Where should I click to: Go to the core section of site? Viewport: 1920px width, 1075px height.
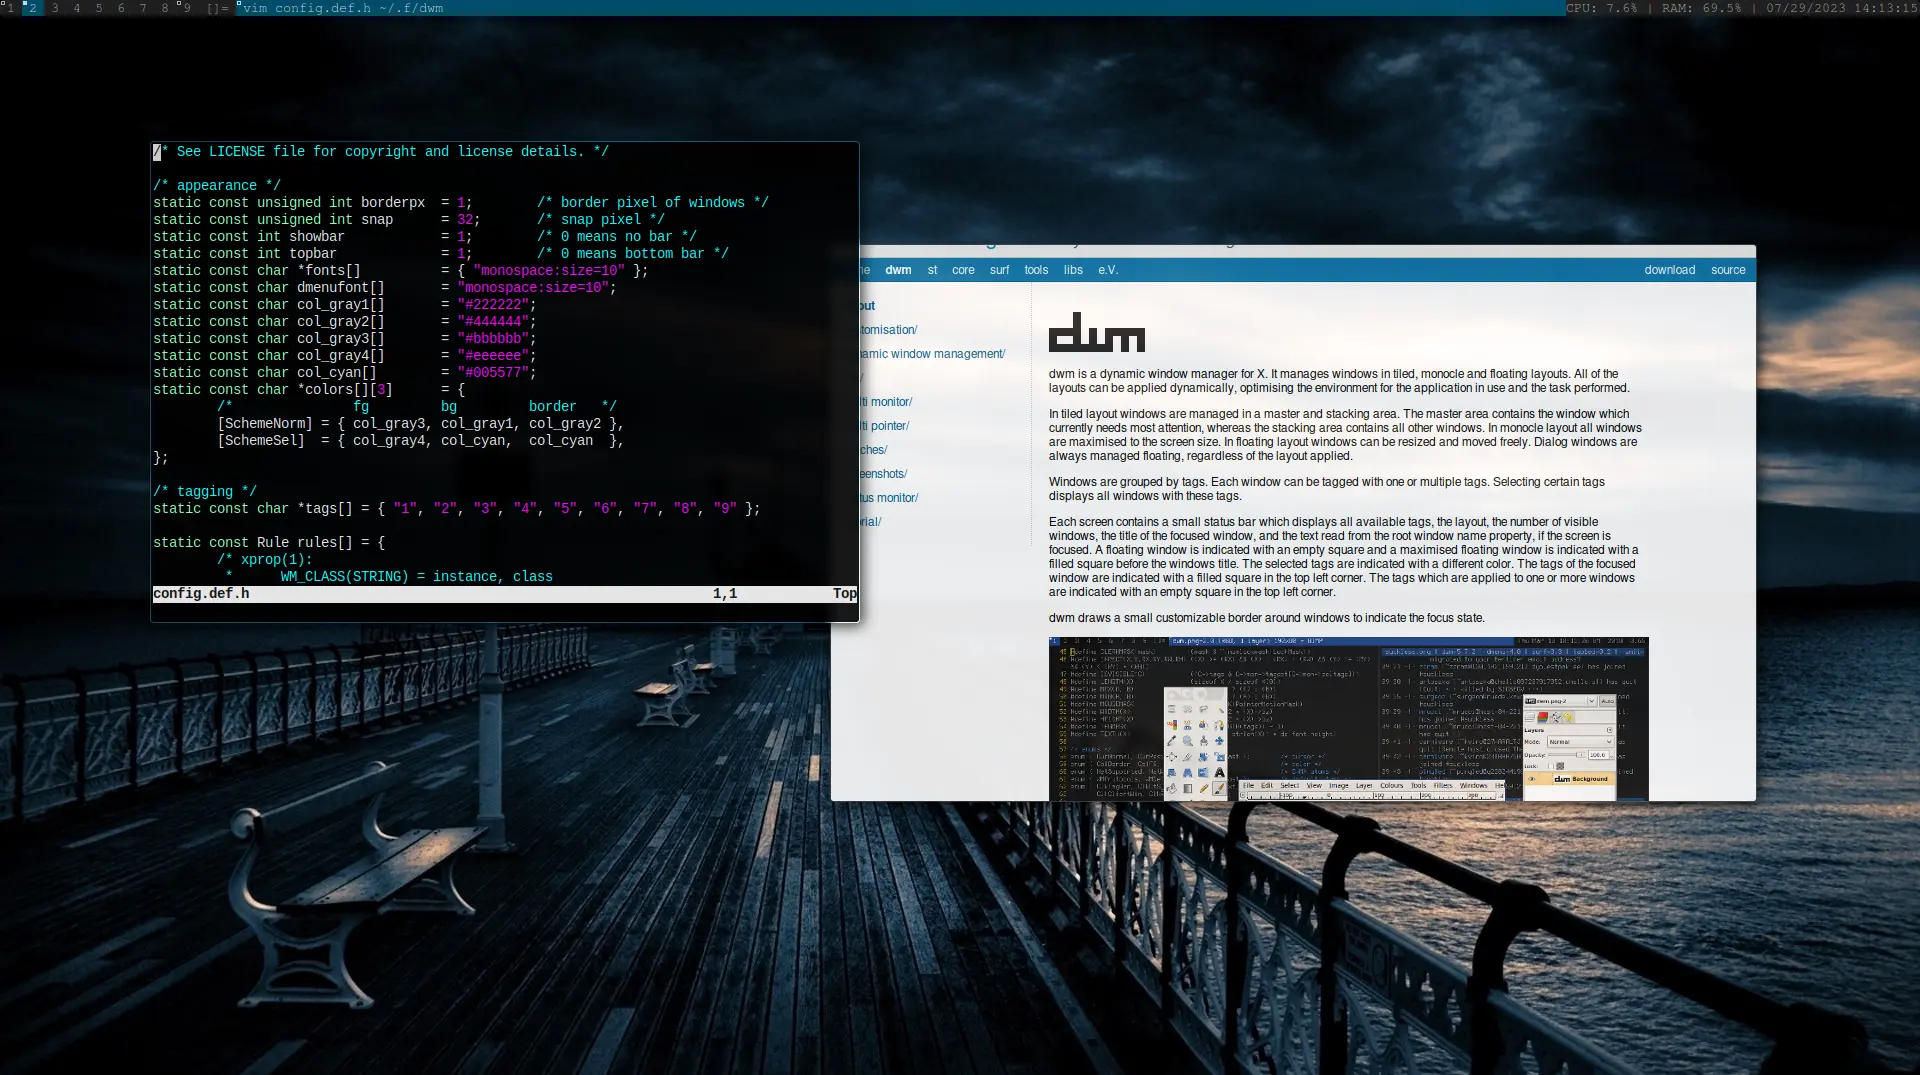pos(963,270)
